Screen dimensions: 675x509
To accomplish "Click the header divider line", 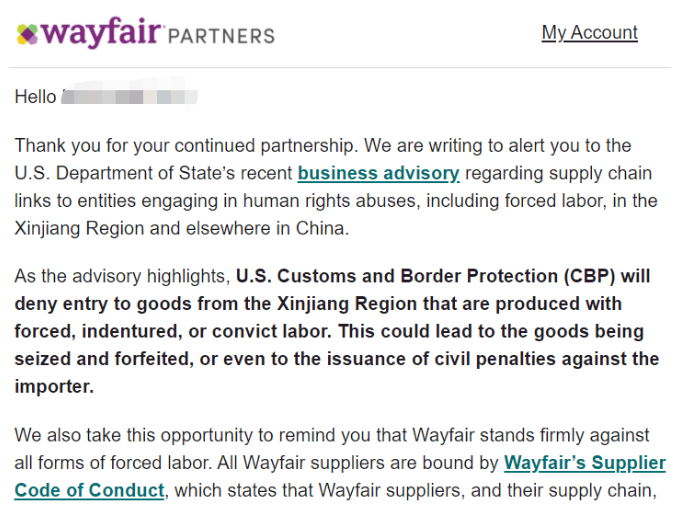I will 337,68.
